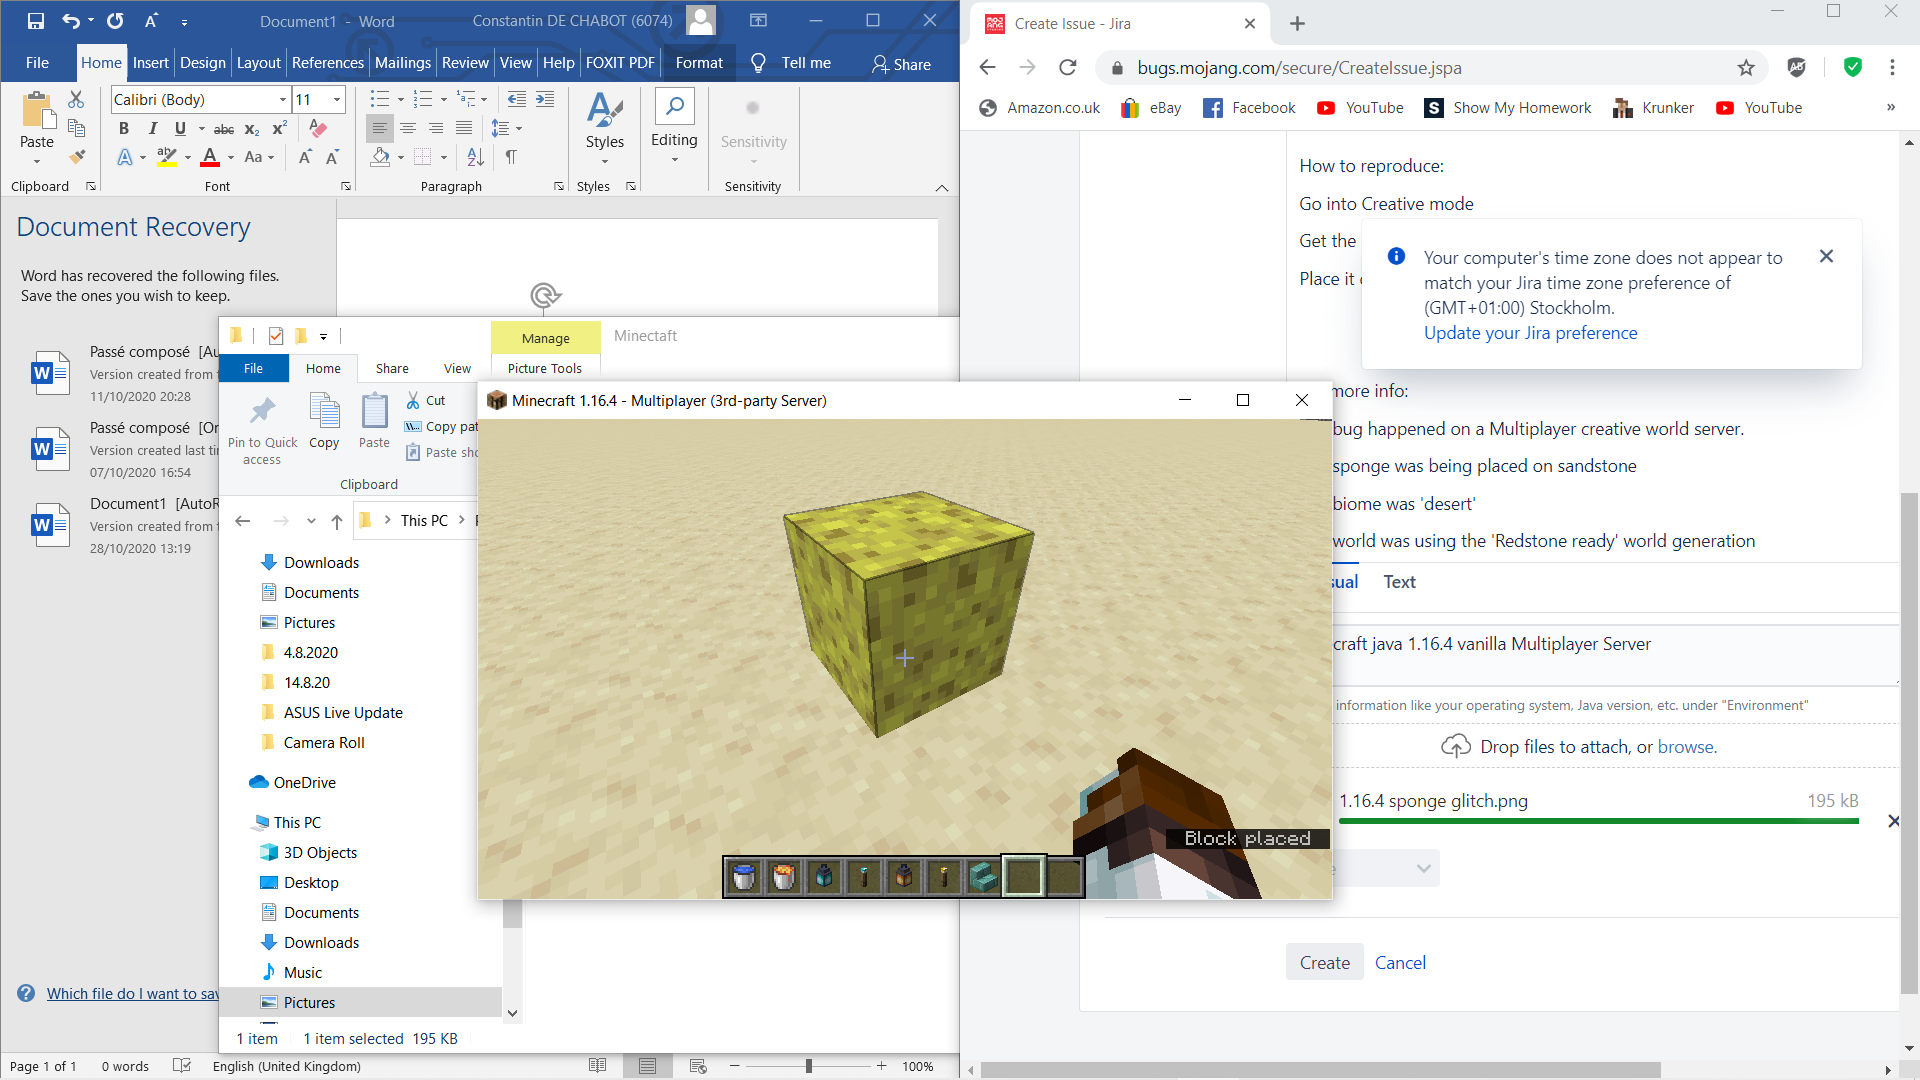Image resolution: width=1920 pixels, height=1080 pixels.
Task: Toggle Bold formatting in Word
Action: pyautogui.click(x=124, y=129)
